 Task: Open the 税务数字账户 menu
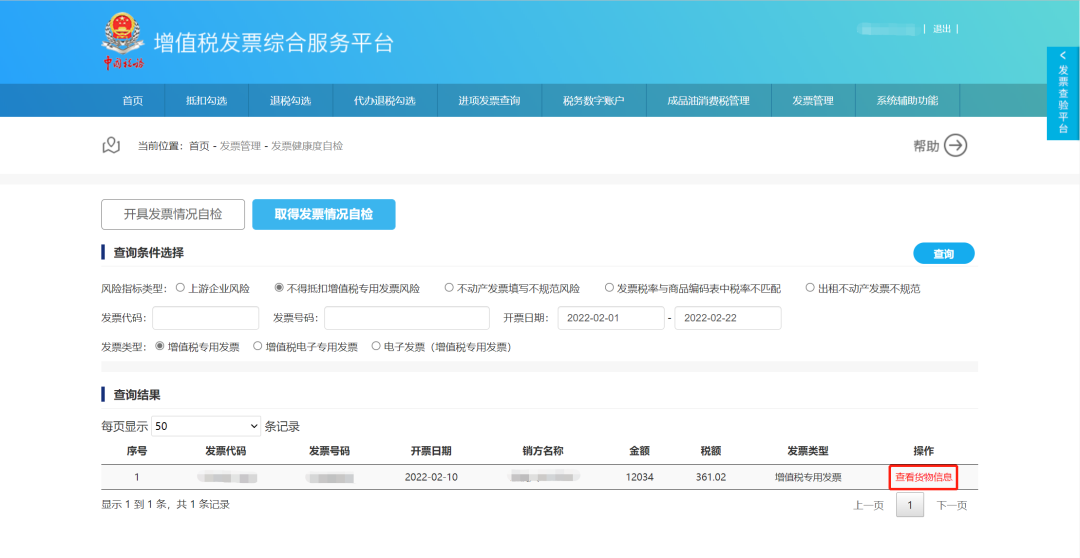pyautogui.click(x=594, y=101)
